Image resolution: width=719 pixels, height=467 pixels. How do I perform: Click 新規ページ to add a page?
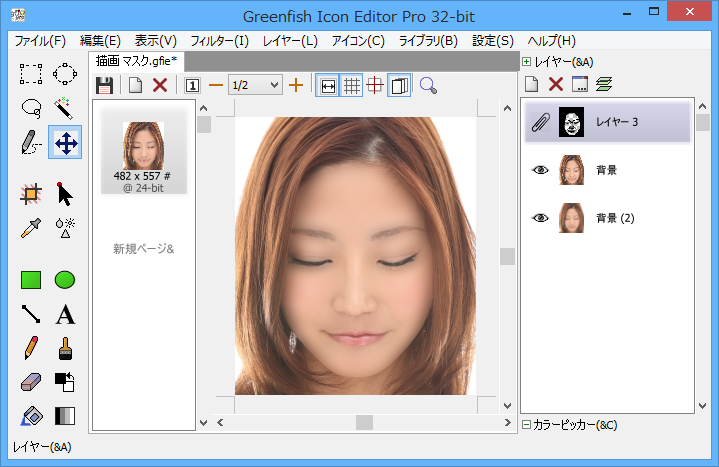click(143, 248)
